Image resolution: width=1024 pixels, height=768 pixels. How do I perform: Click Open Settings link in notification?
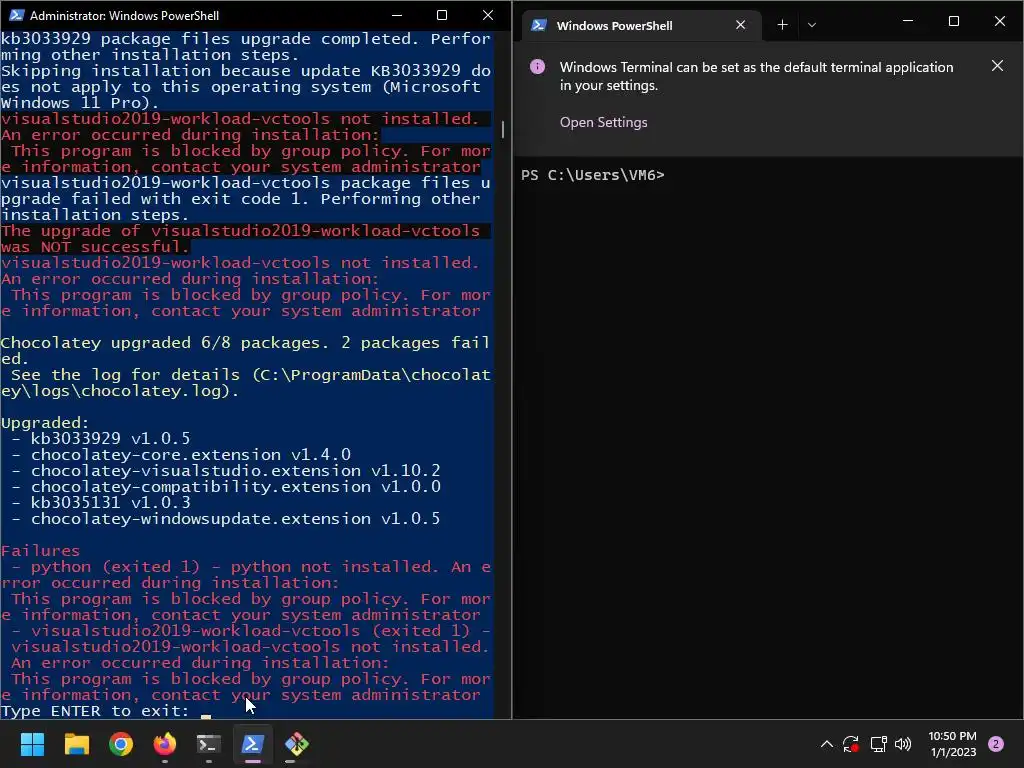[603, 122]
